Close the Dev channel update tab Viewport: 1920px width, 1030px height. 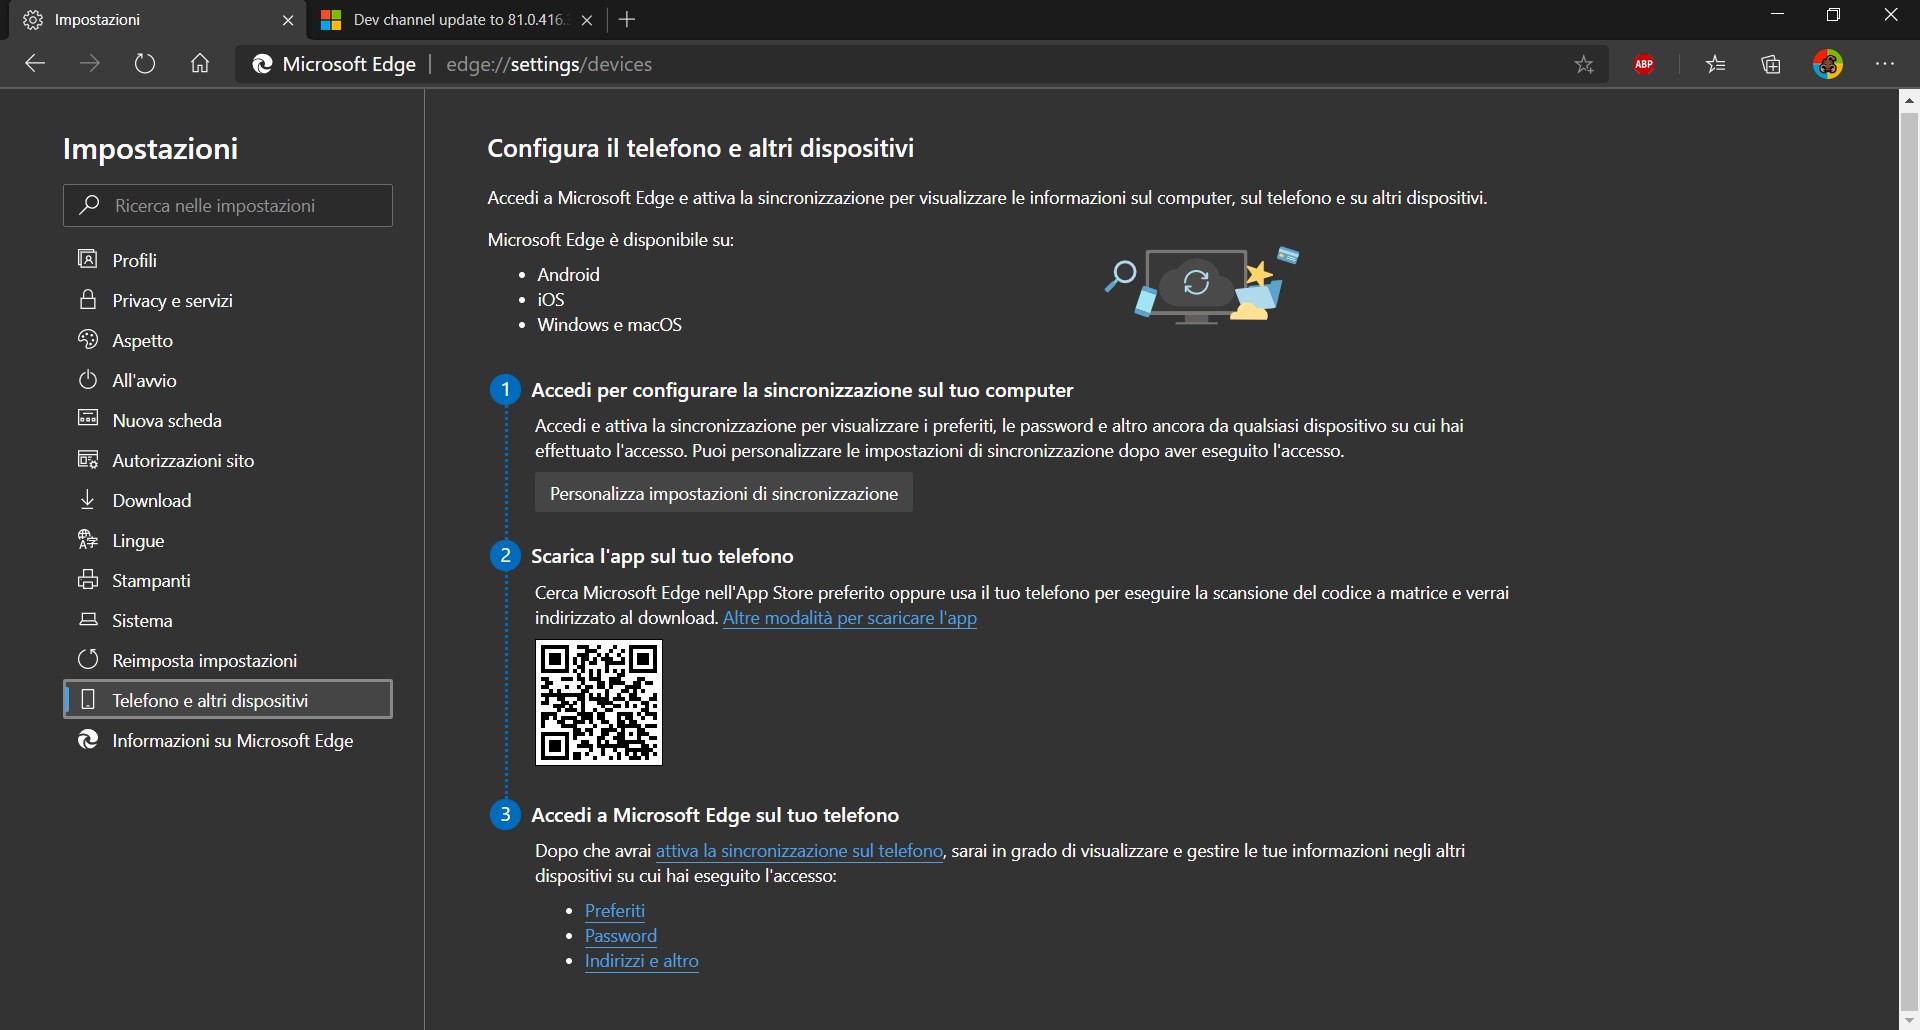[x=587, y=20]
